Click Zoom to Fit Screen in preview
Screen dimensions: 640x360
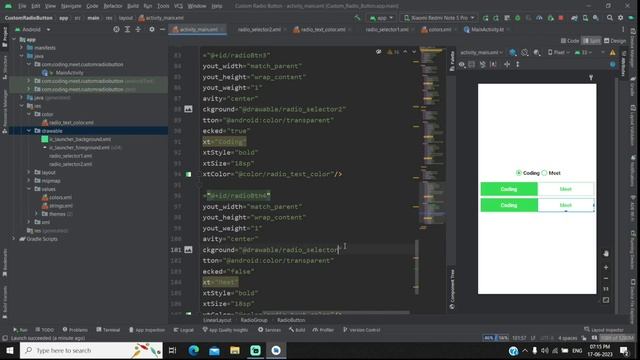(606, 300)
